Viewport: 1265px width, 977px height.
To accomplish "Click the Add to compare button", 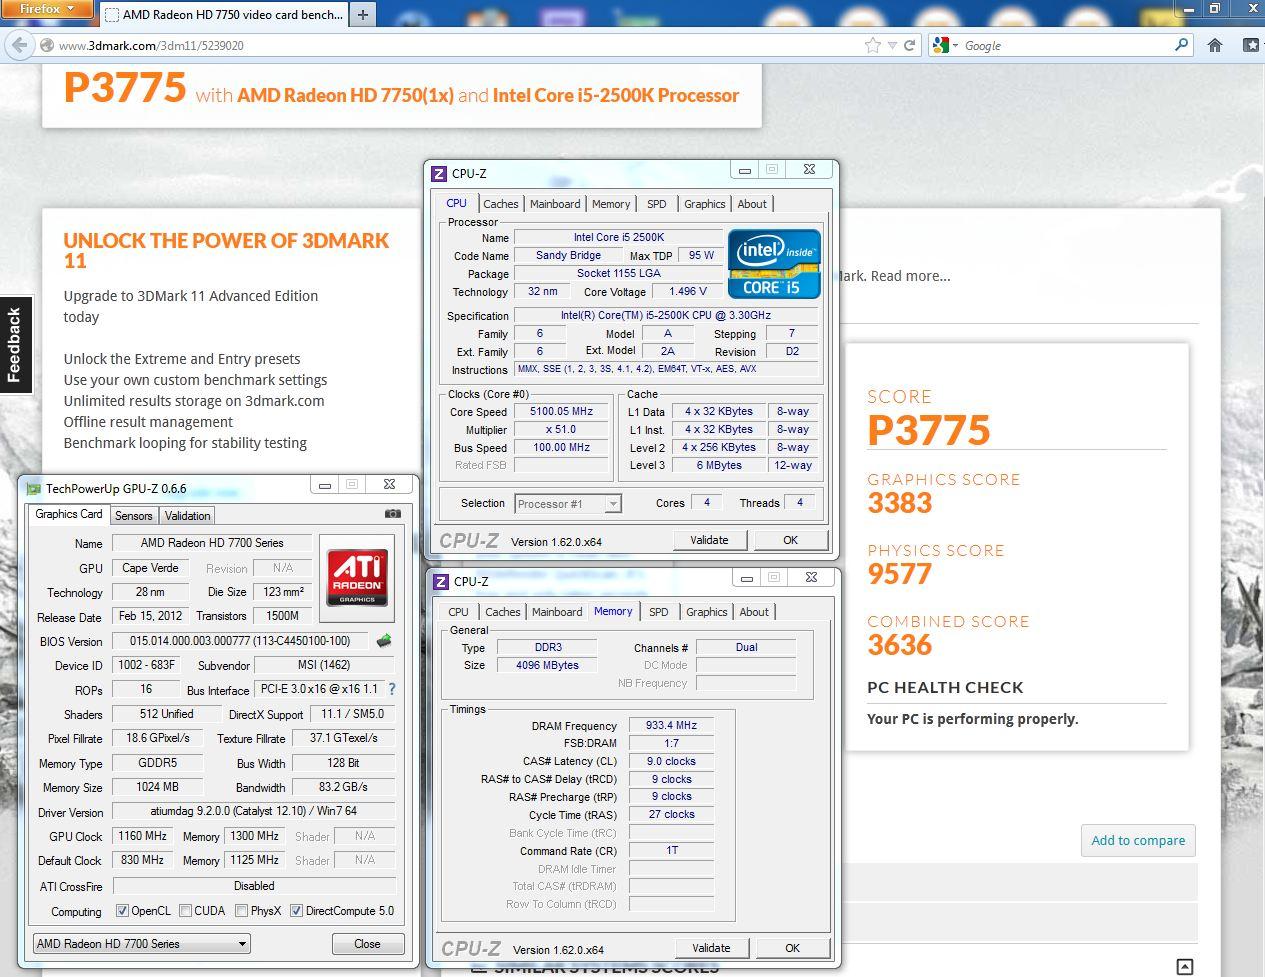I will click(1138, 840).
